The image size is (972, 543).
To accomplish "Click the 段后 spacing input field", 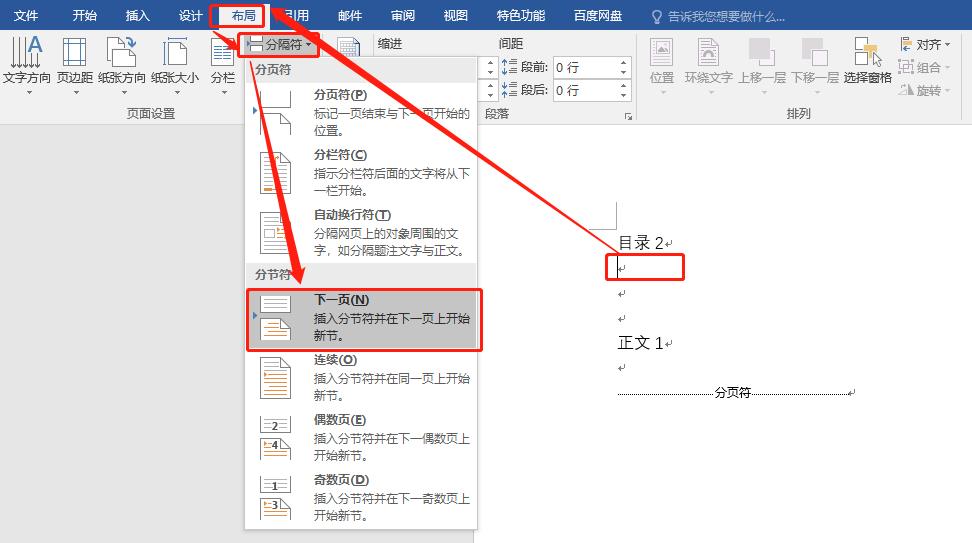I will click(585, 90).
